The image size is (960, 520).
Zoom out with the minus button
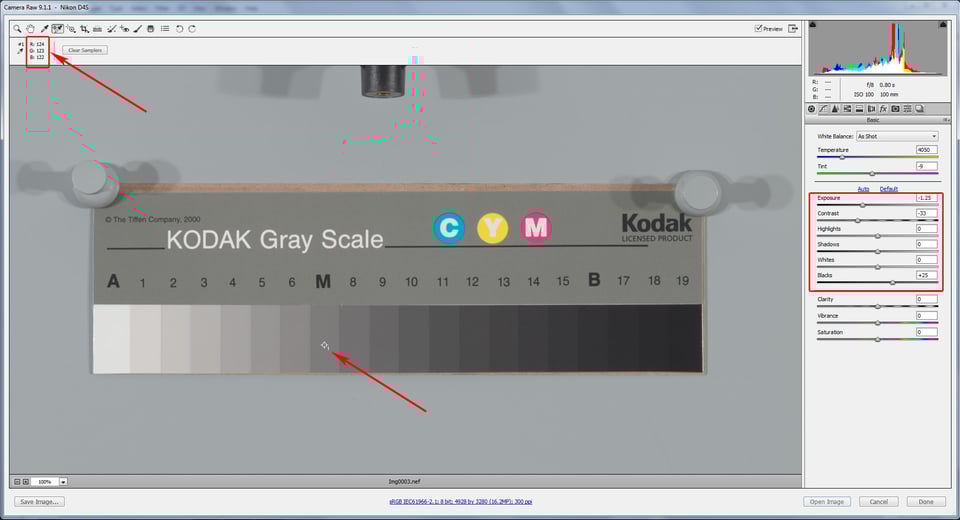[x=17, y=481]
